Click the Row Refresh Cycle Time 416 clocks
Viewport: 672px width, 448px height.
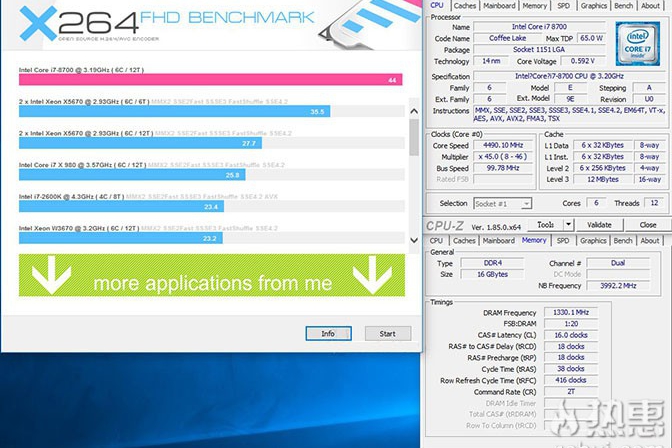coord(570,380)
